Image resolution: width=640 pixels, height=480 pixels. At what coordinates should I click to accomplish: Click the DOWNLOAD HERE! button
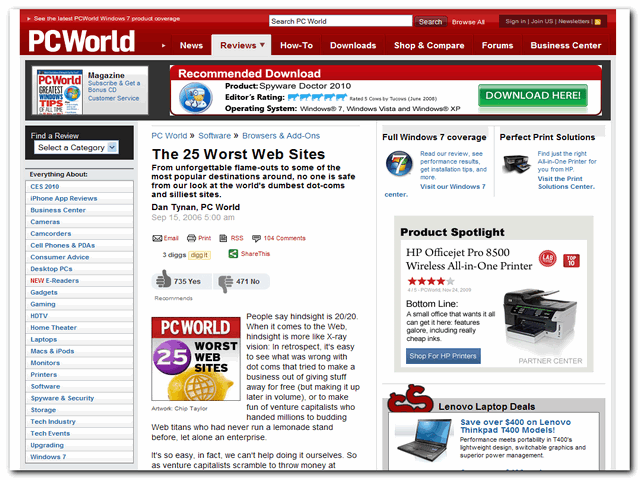coord(533,96)
